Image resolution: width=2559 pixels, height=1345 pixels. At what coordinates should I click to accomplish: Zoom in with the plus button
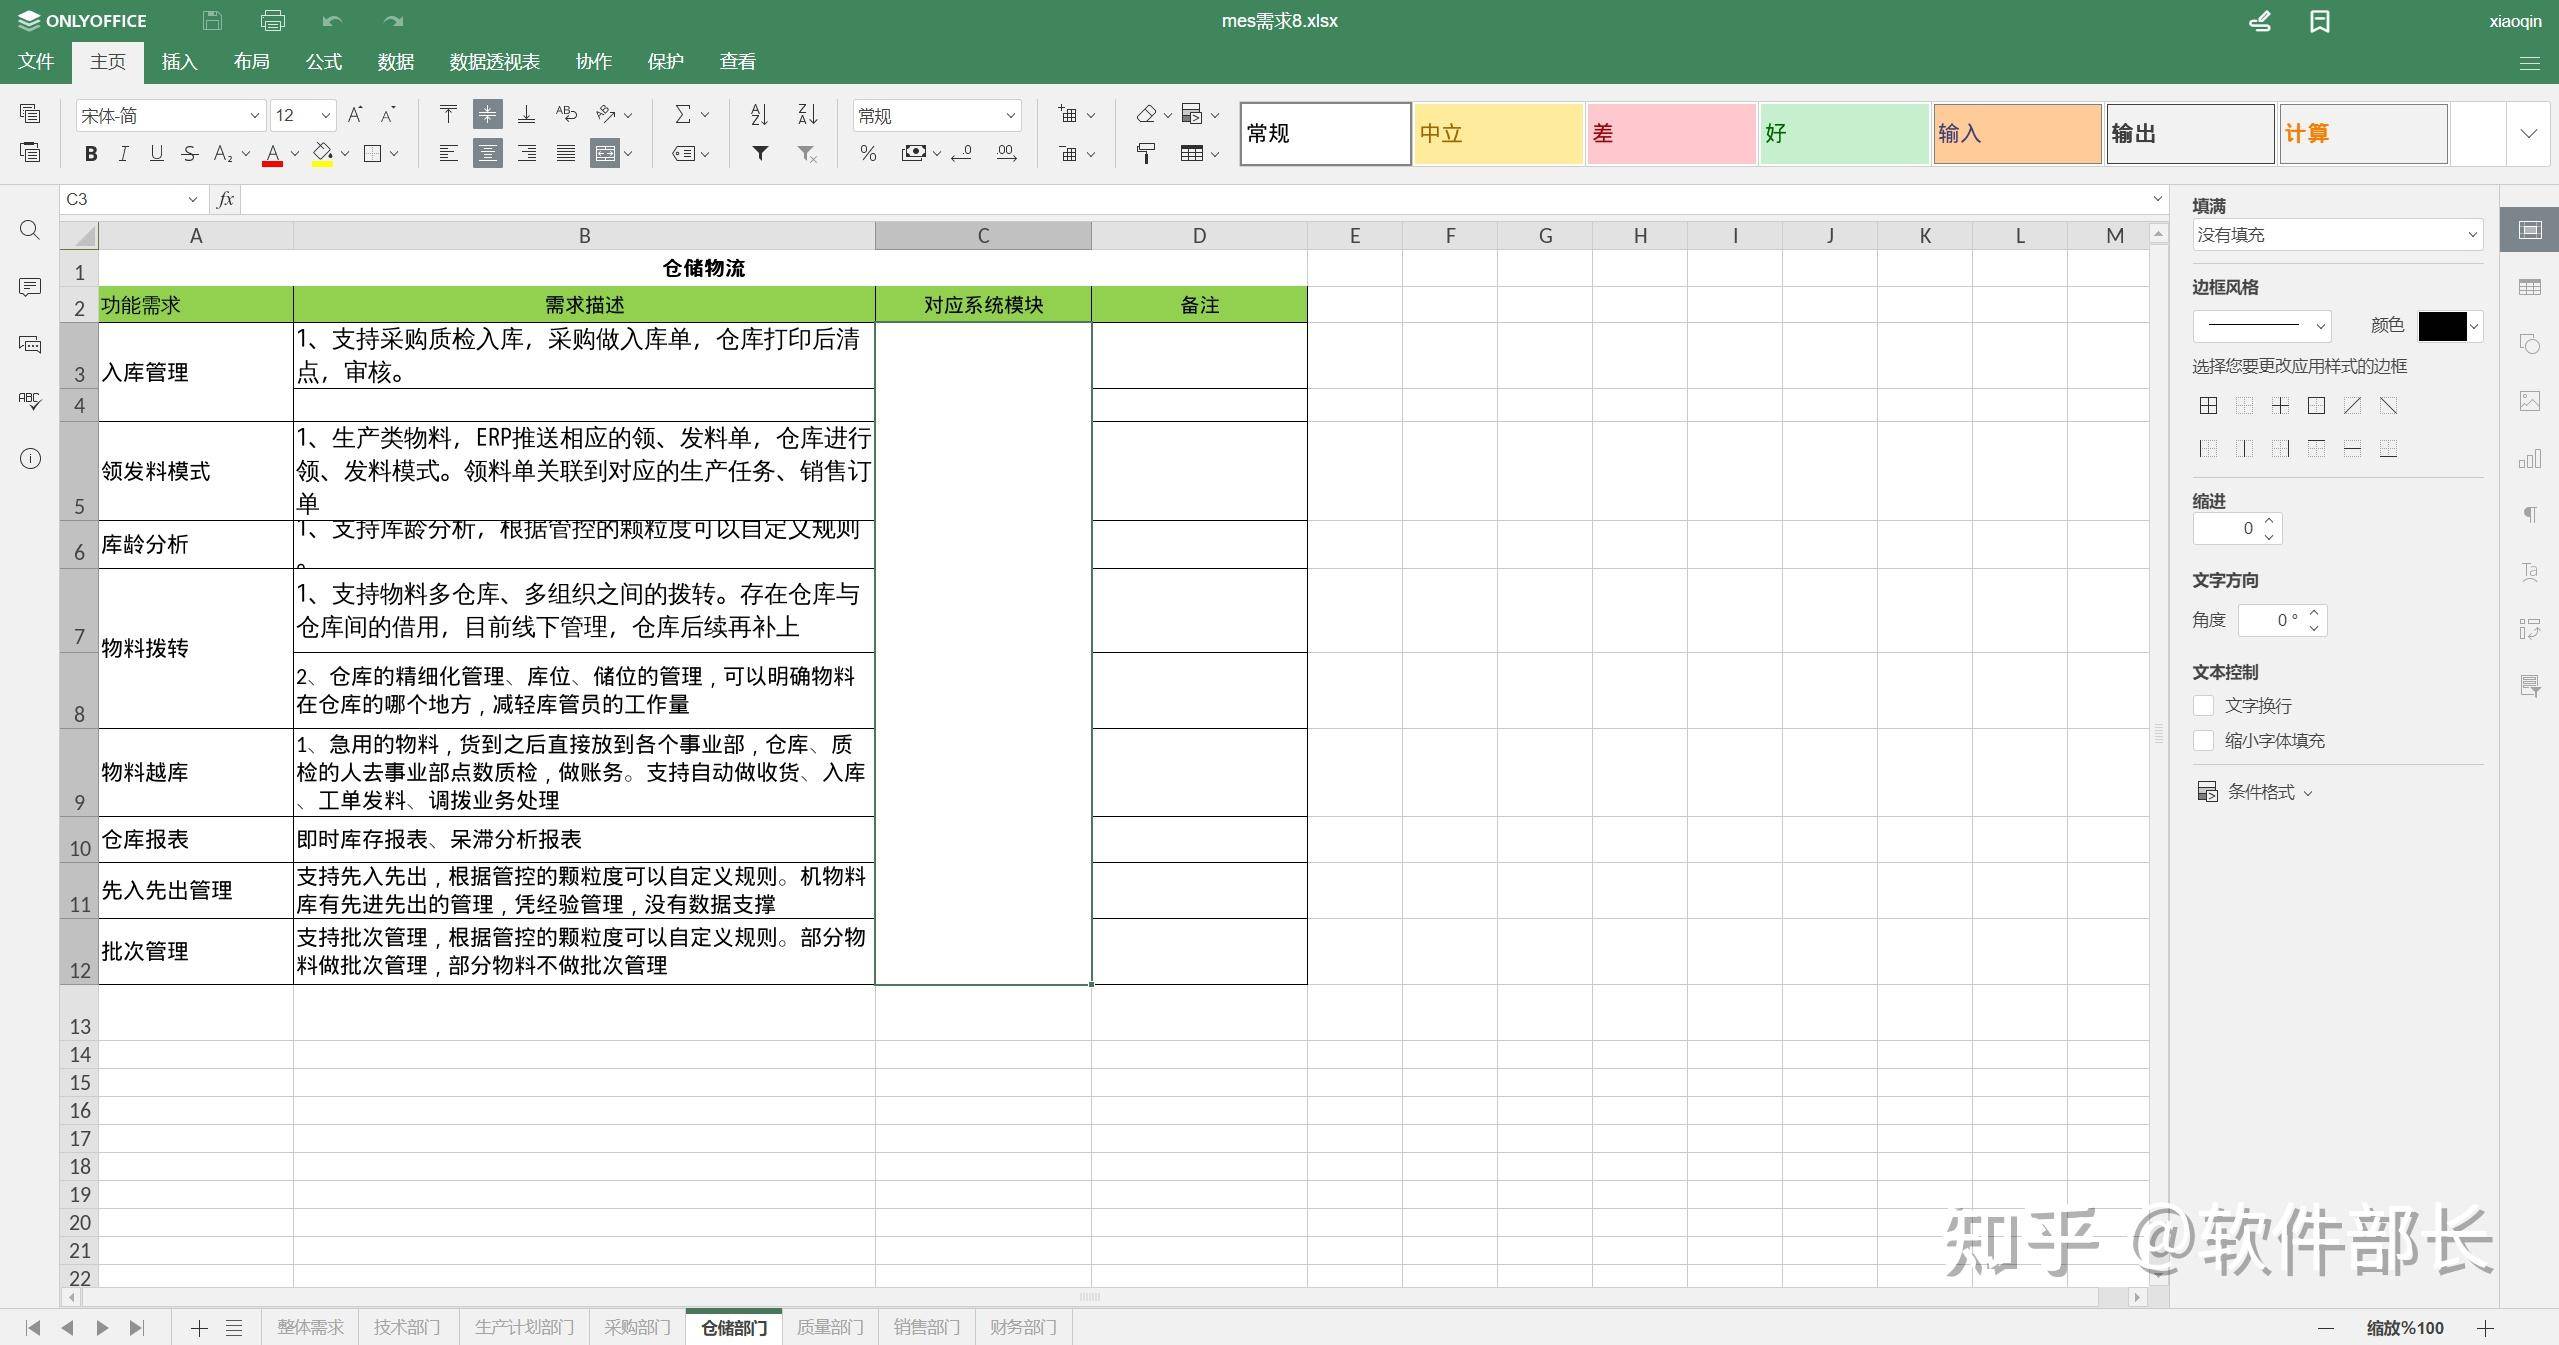click(2485, 1328)
